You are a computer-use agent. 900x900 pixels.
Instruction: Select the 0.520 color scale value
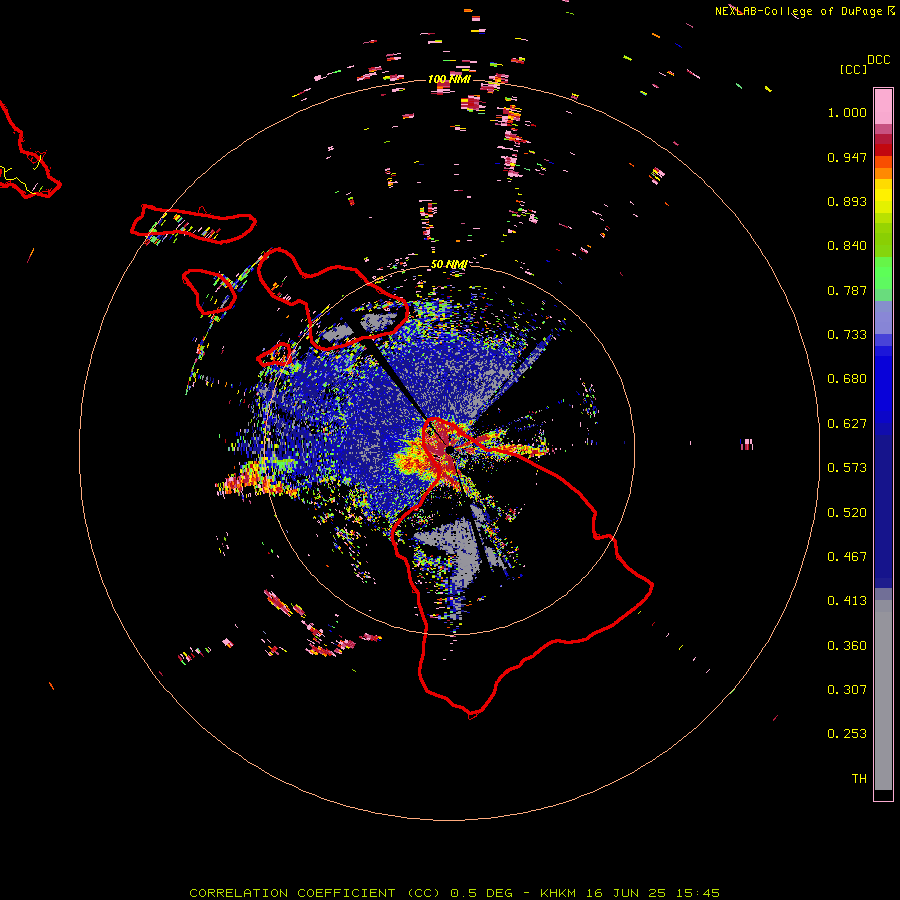point(847,513)
